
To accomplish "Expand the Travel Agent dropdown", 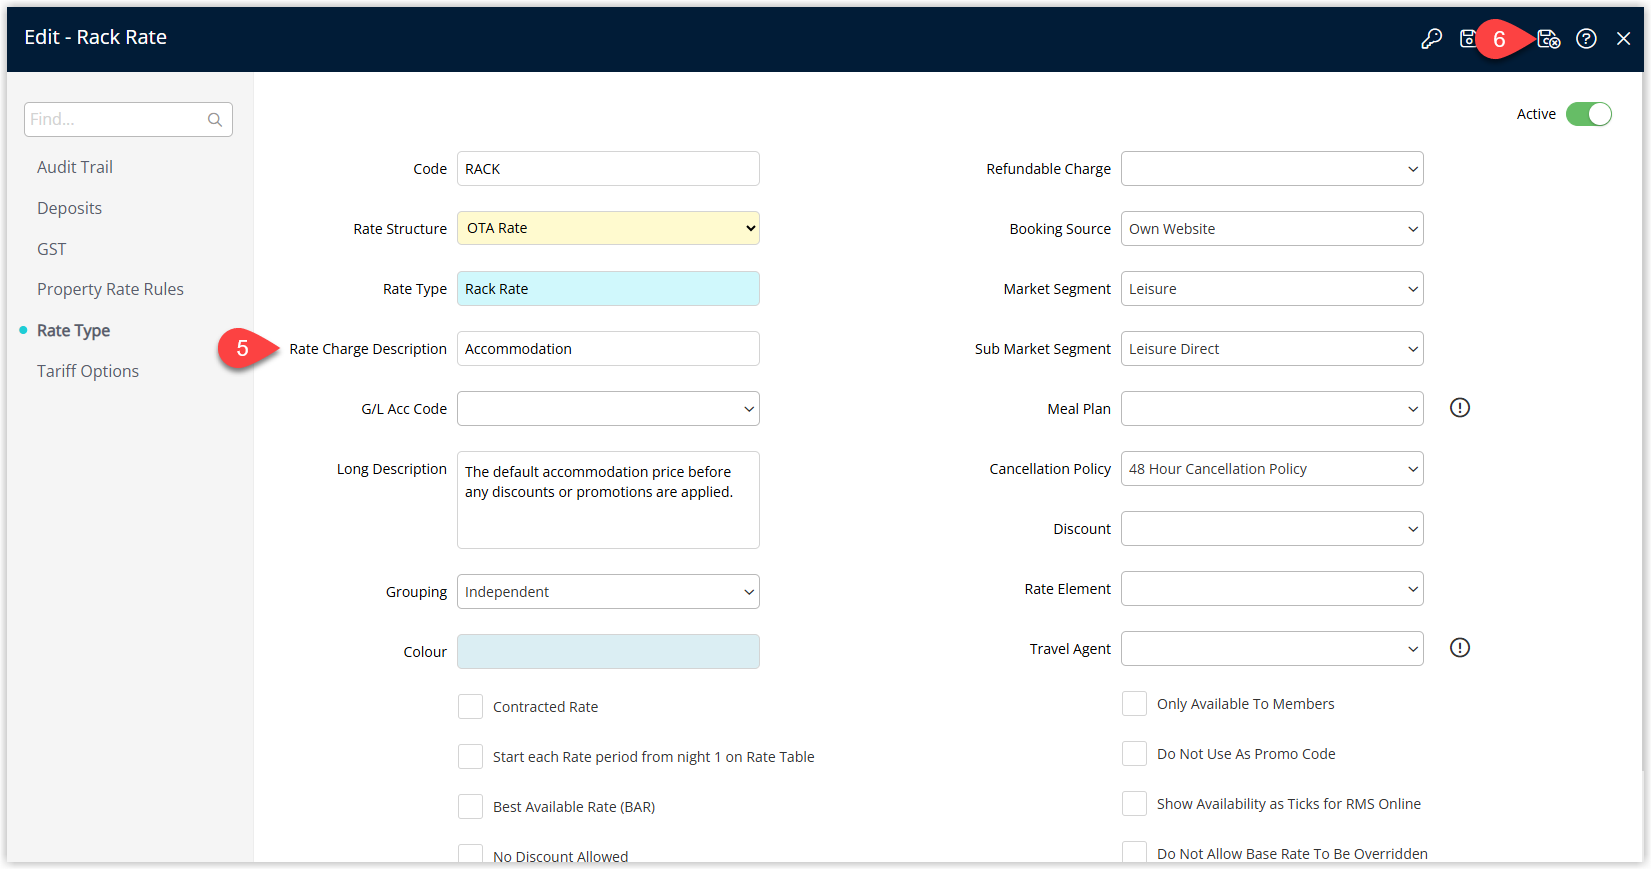I will [1272, 649].
